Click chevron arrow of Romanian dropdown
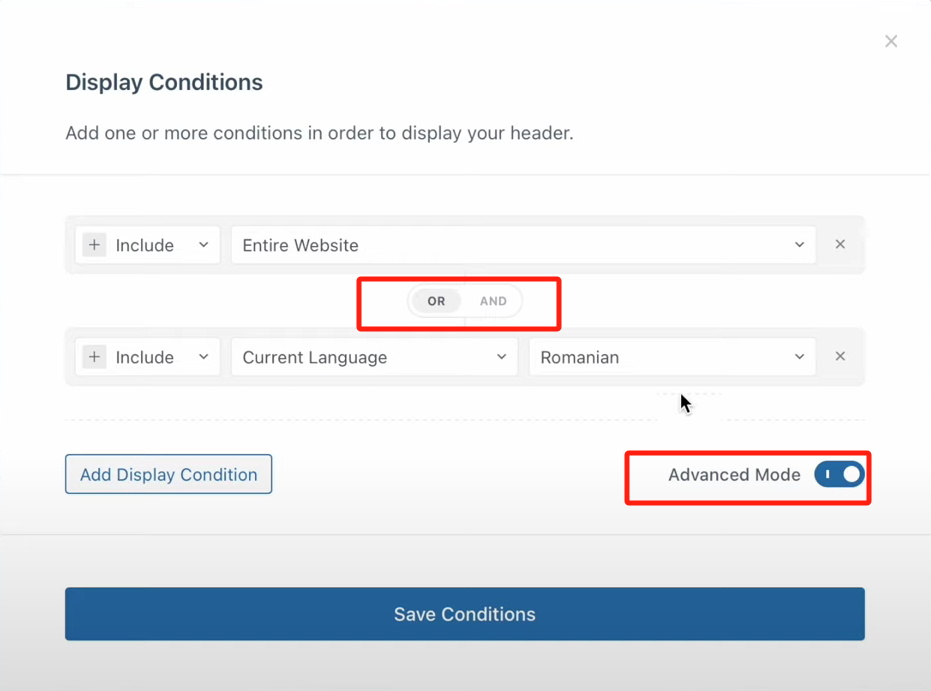Image resolution: width=931 pixels, height=691 pixels. [799, 357]
